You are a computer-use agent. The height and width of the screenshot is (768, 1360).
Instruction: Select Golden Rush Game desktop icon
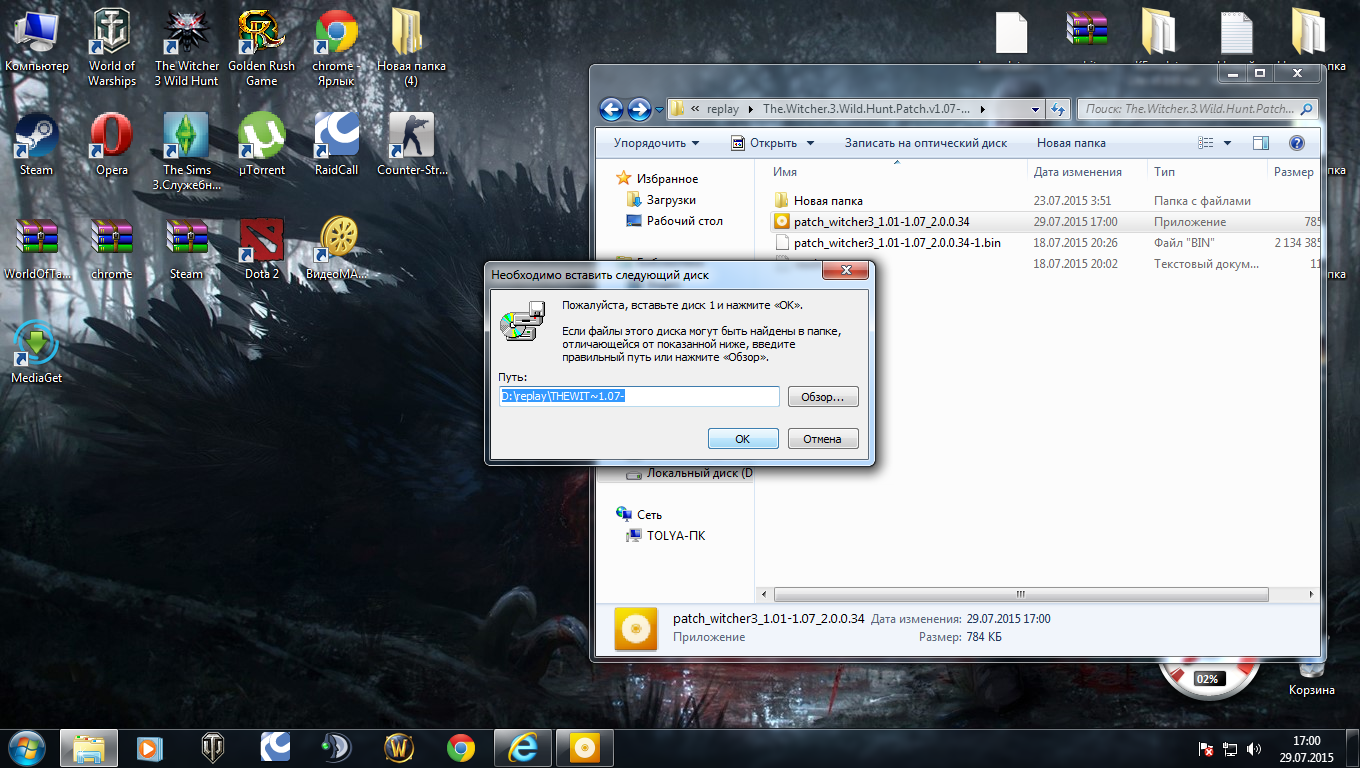coord(262,47)
